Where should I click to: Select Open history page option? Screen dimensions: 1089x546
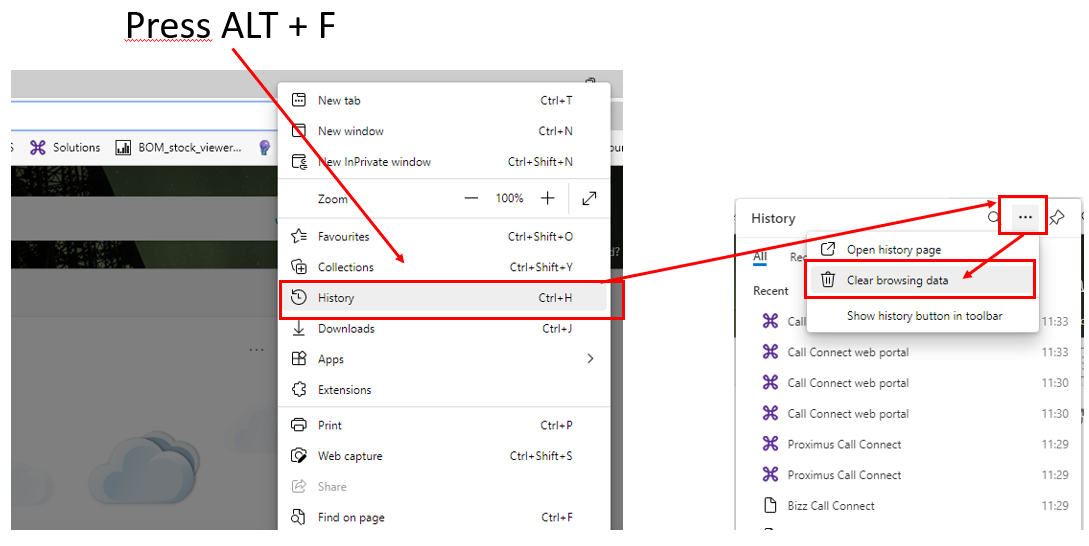[893, 250]
